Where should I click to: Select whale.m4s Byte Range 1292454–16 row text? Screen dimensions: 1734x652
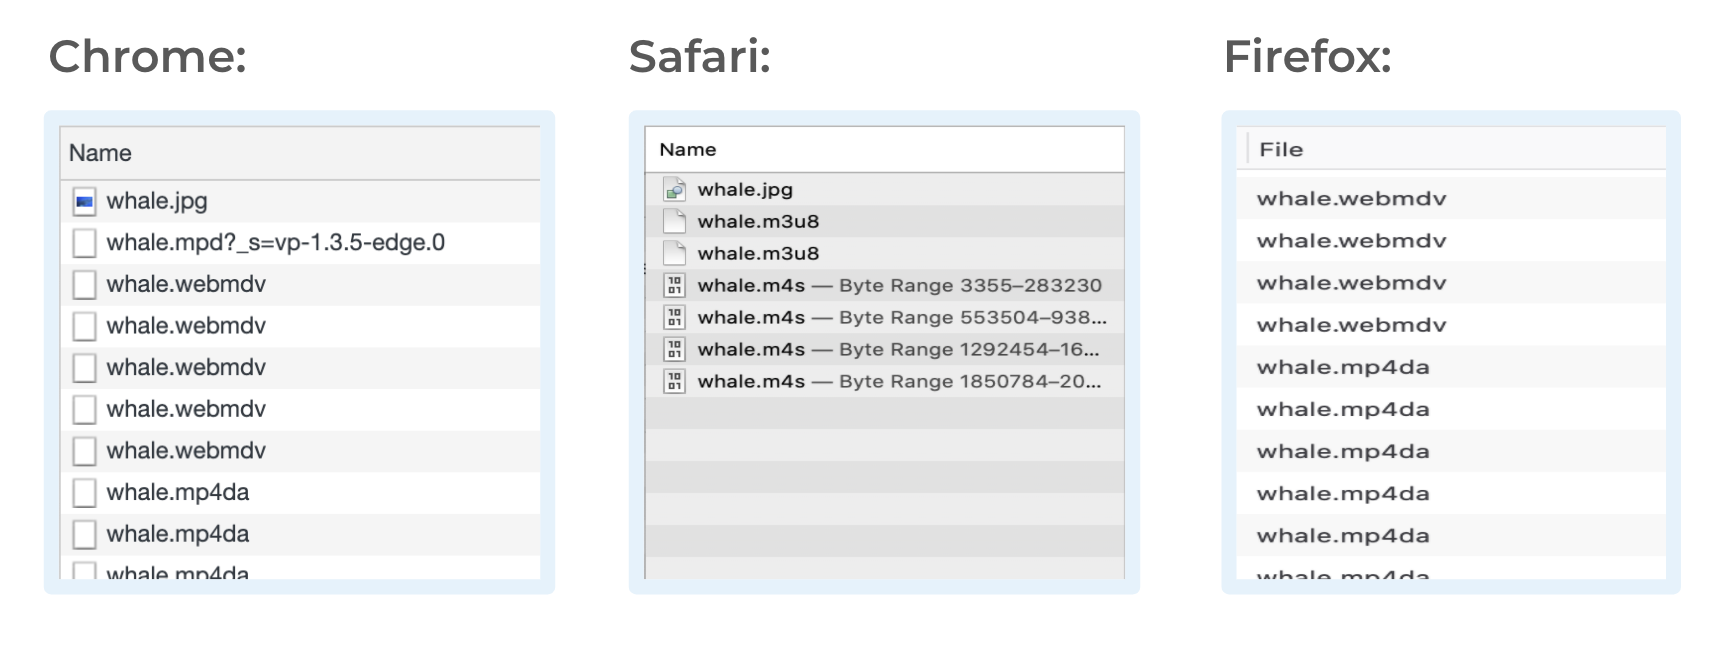click(899, 350)
